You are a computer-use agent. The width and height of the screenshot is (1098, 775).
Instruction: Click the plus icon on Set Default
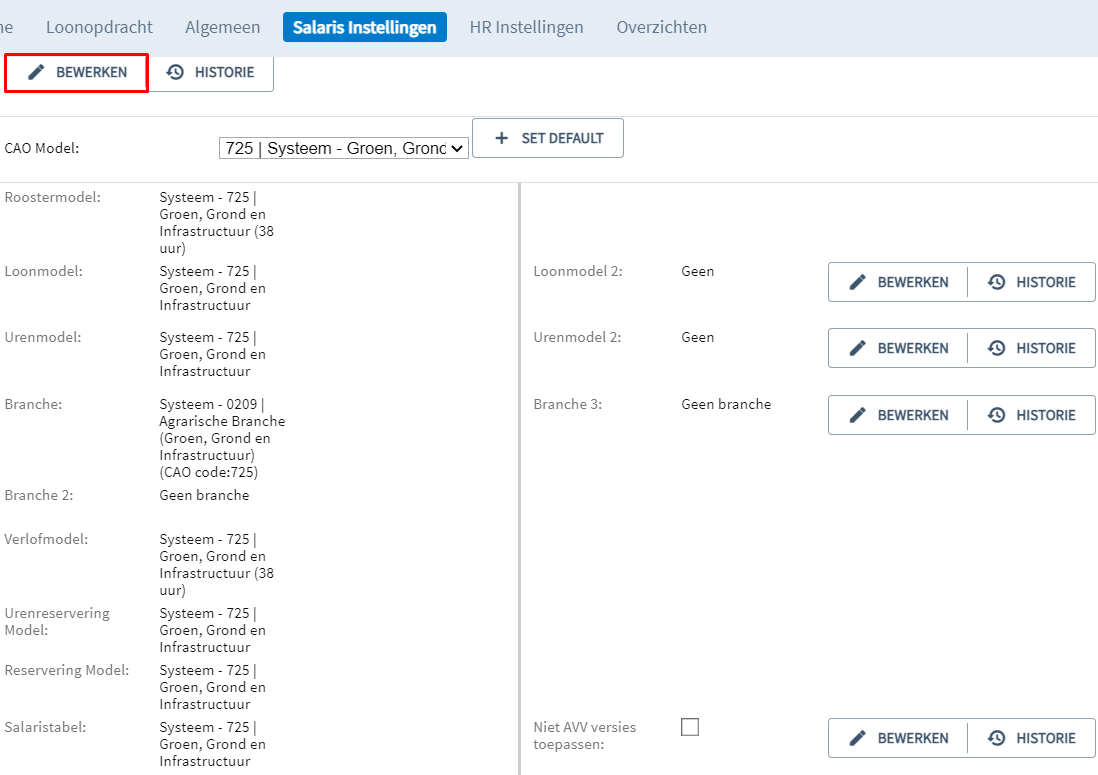pos(501,138)
